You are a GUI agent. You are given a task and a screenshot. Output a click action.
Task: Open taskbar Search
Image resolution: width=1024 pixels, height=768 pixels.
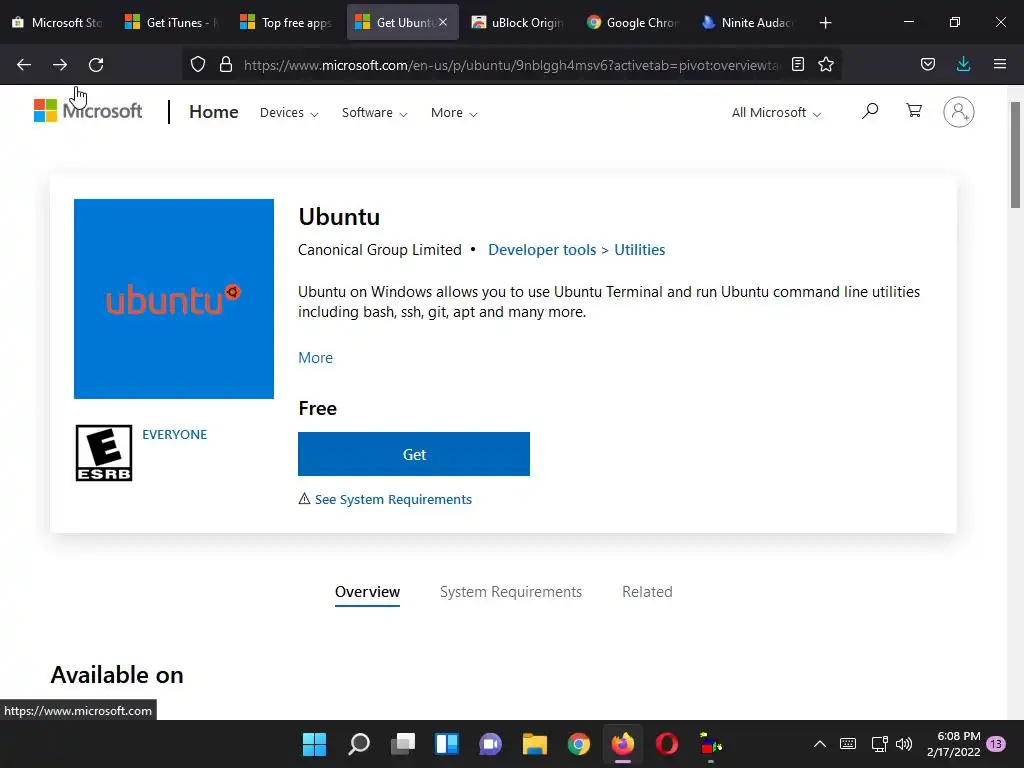359,744
